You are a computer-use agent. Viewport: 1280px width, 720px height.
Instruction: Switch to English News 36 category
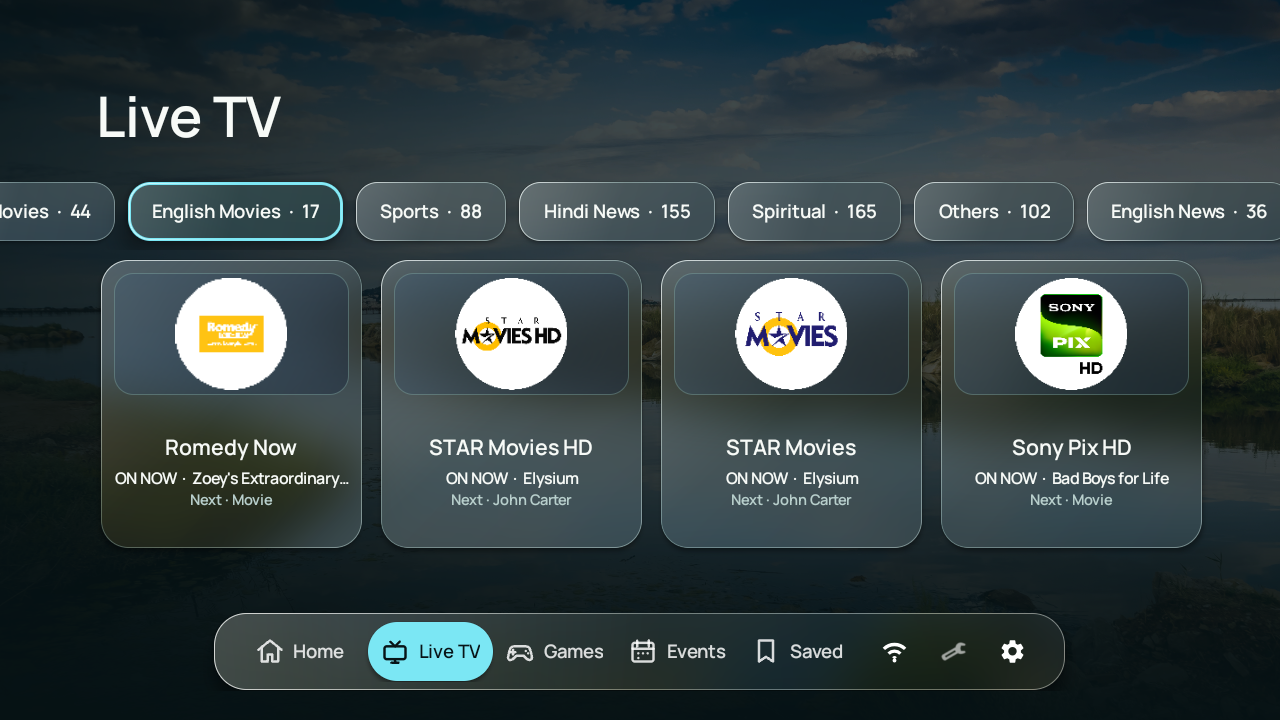1184,212
